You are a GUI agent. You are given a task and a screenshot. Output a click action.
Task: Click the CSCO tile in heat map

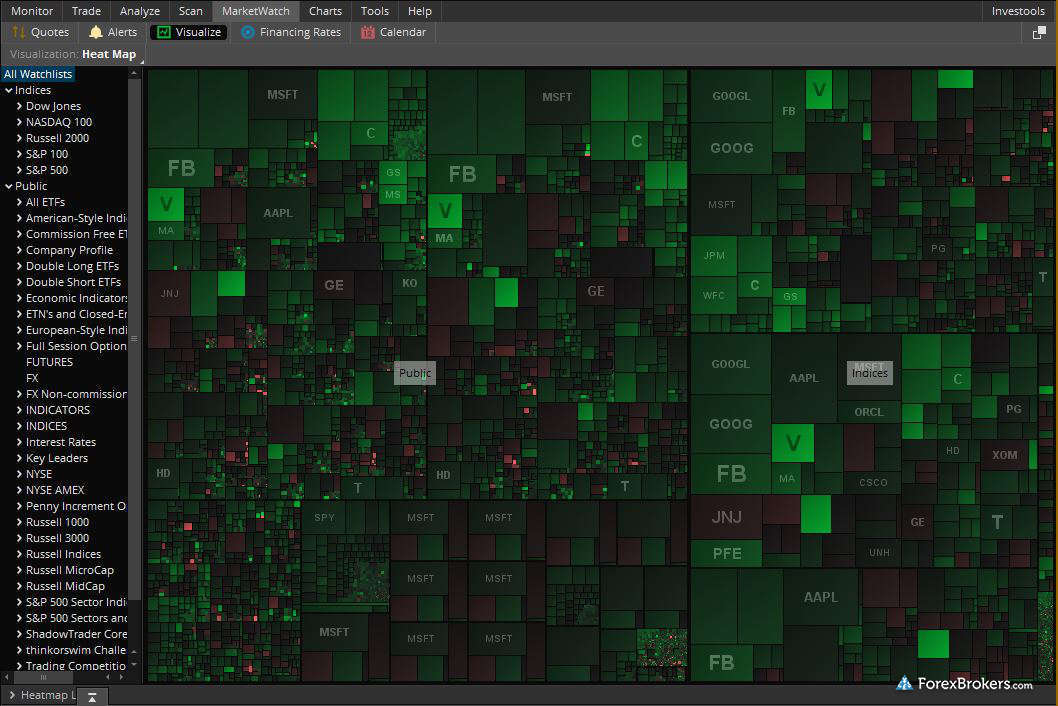point(873,483)
